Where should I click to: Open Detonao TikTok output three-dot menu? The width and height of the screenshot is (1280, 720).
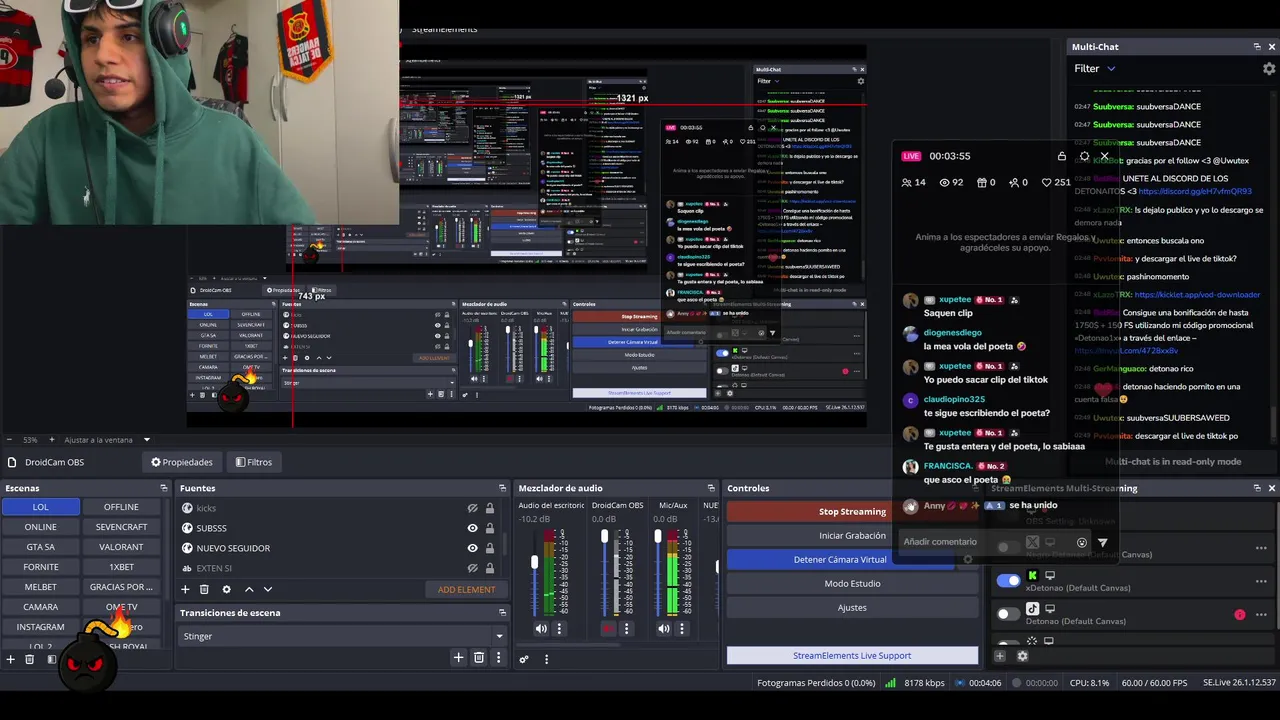[x=1261, y=614]
